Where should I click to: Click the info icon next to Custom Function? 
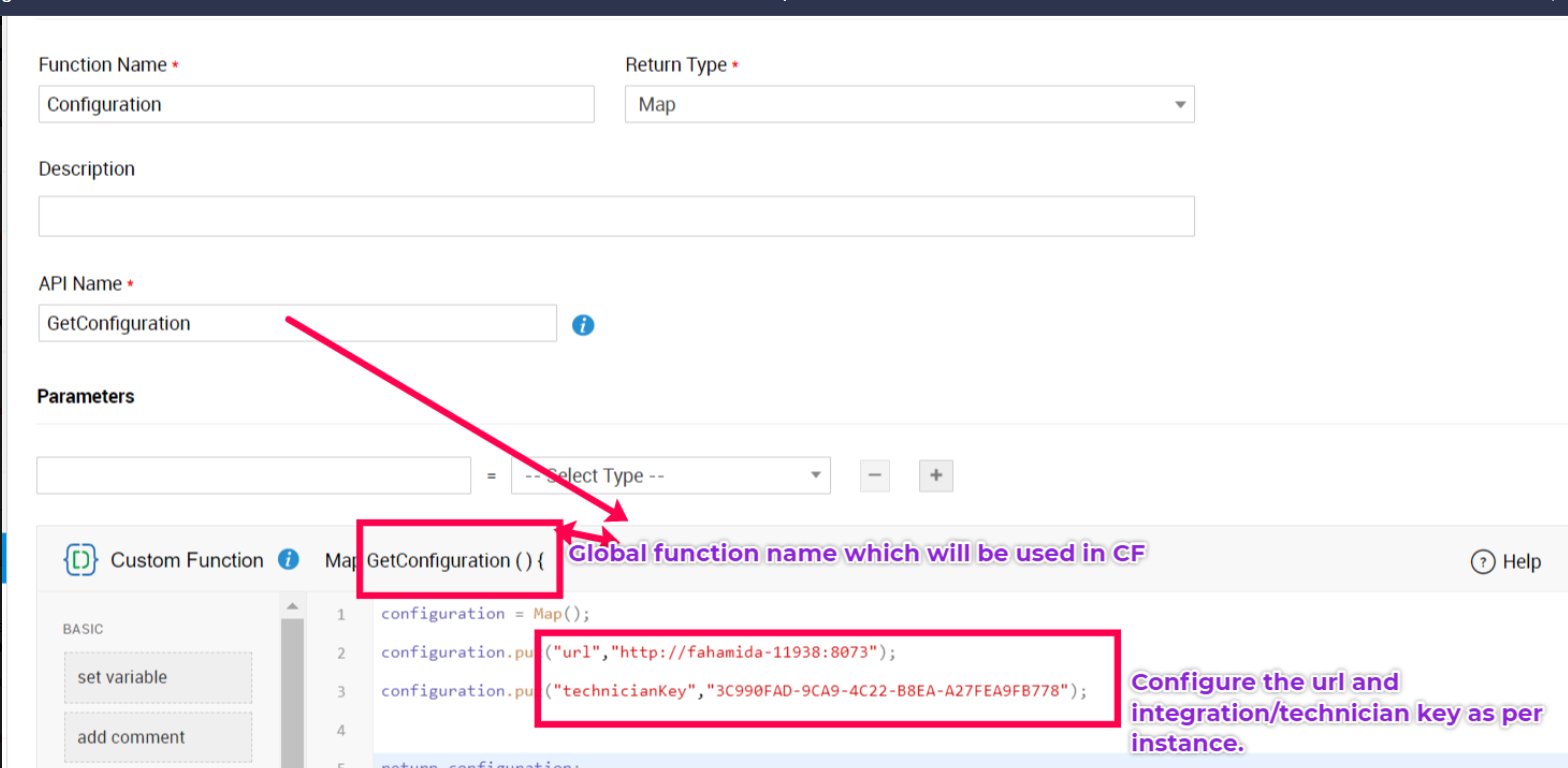point(289,560)
